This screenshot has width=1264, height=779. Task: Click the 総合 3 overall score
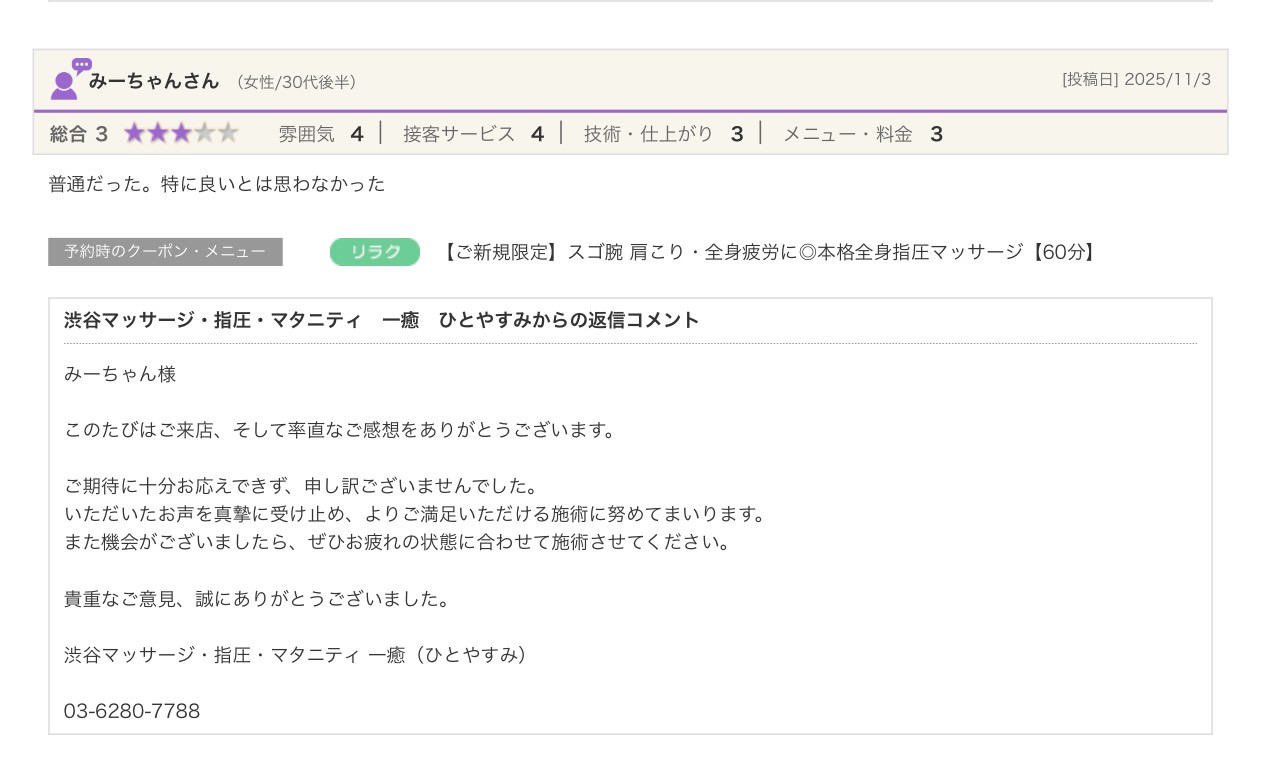(79, 134)
